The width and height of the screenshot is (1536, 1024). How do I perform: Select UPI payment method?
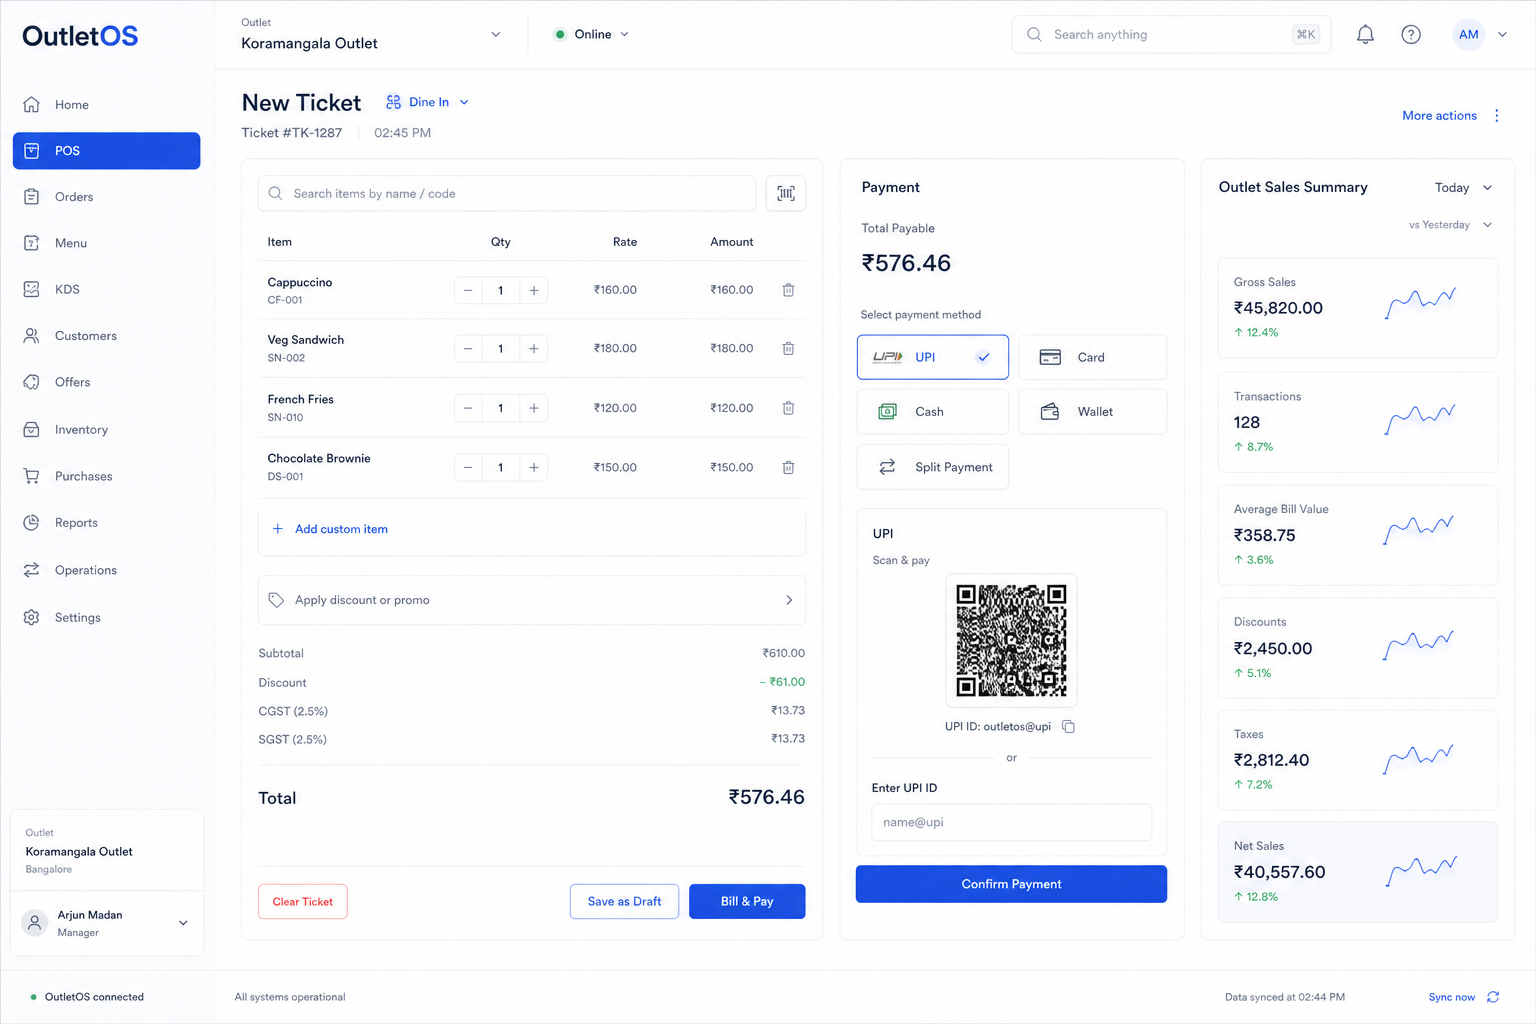click(x=933, y=357)
